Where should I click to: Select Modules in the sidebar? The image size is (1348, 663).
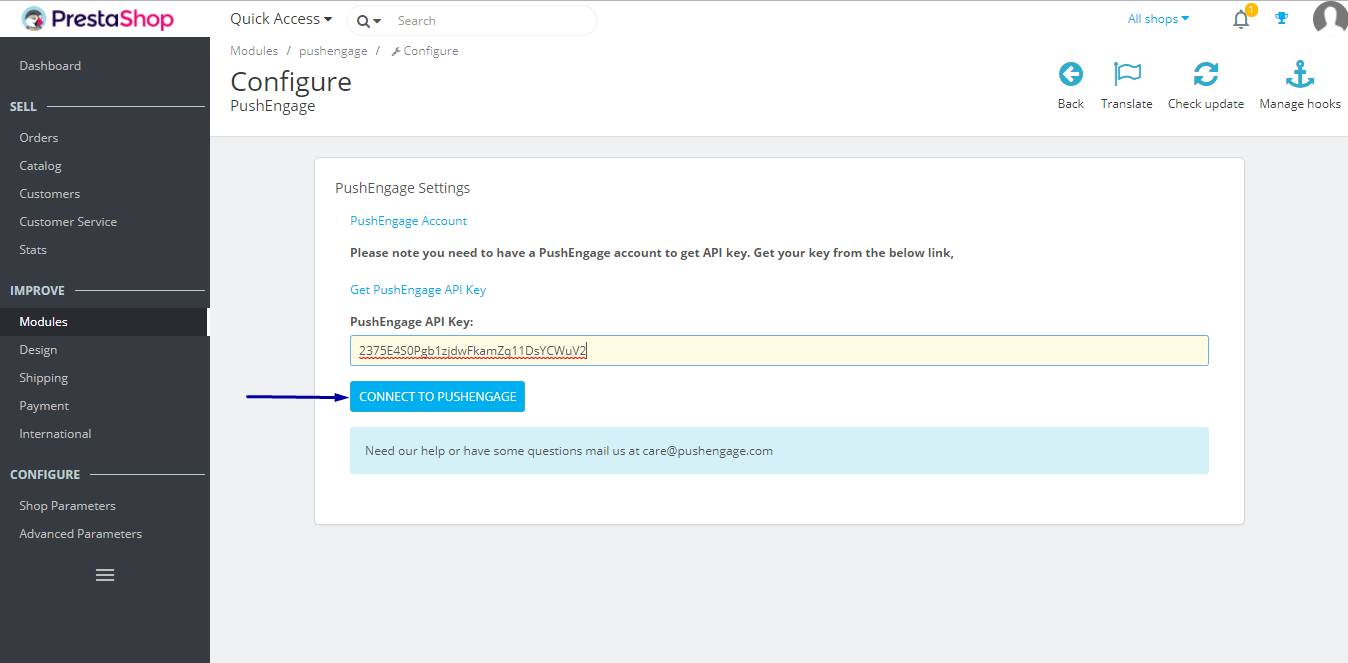pyautogui.click(x=45, y=321)
